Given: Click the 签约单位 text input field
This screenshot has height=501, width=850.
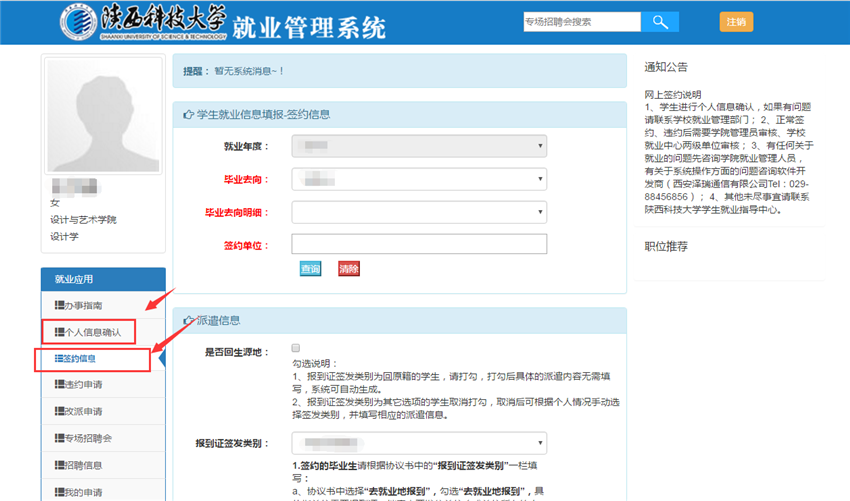Looking at the screenshot, I should click(419, 244).
